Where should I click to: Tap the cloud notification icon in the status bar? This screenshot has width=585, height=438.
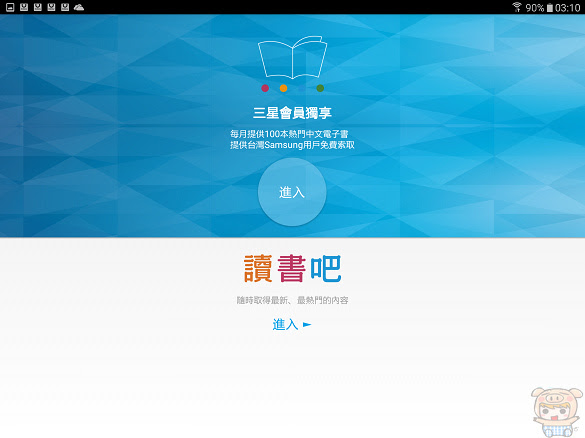coord(79,7)
